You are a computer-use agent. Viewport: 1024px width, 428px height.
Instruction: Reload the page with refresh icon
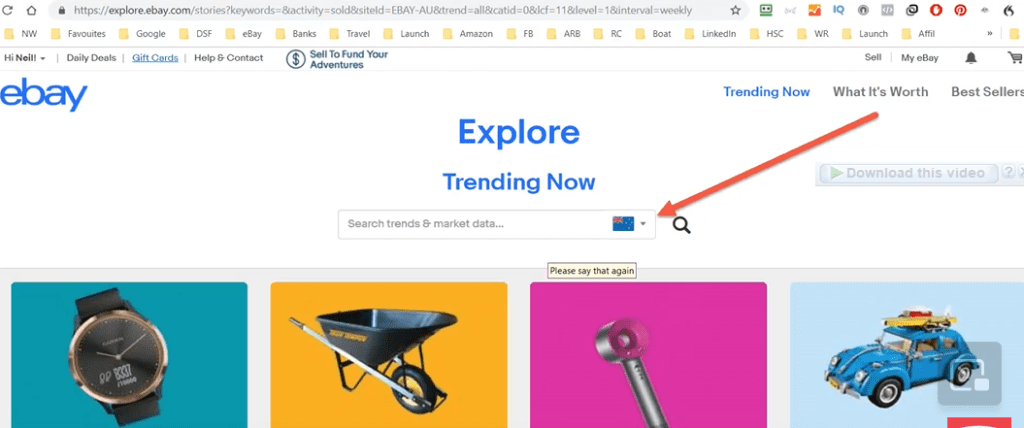coord(8,10)
